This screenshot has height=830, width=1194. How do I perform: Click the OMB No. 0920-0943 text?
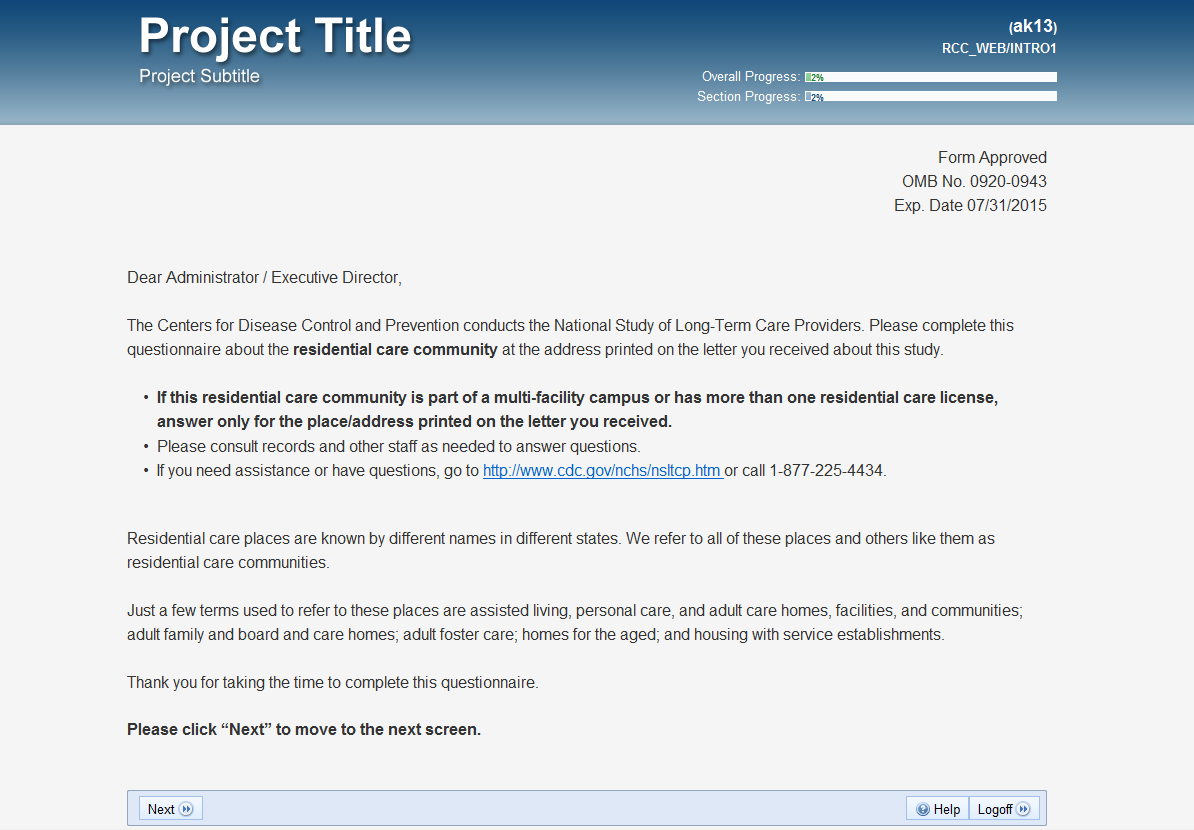click(974, 181)
